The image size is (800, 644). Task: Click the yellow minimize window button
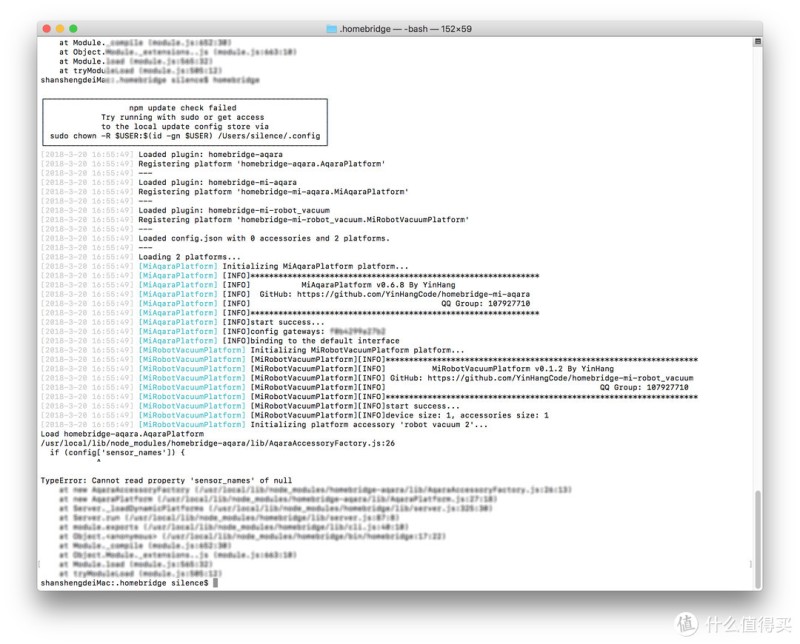60,29
